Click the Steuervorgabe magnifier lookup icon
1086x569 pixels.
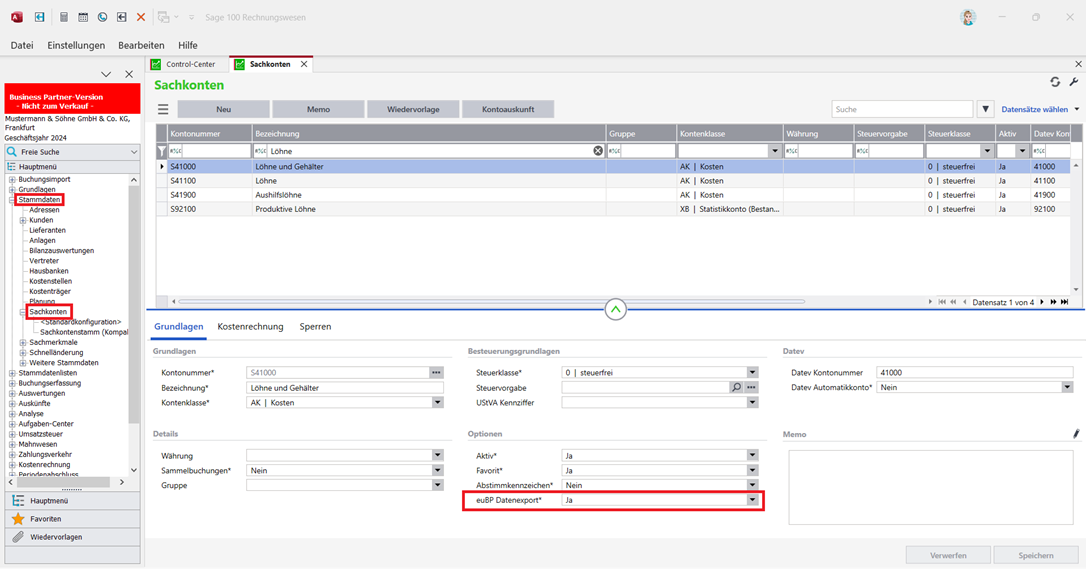(737, 388)
